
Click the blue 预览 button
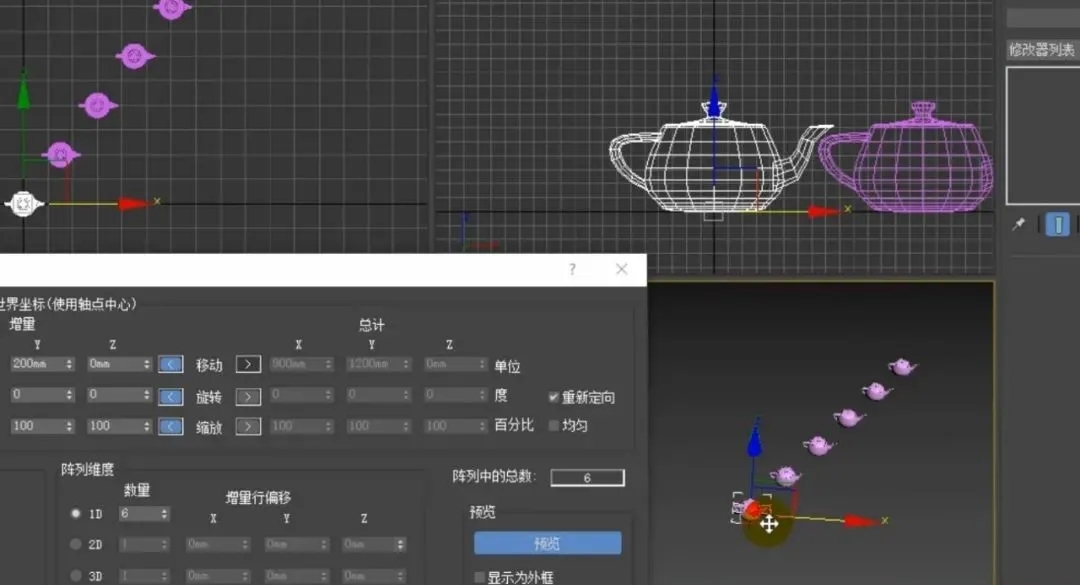pos(548,543)
